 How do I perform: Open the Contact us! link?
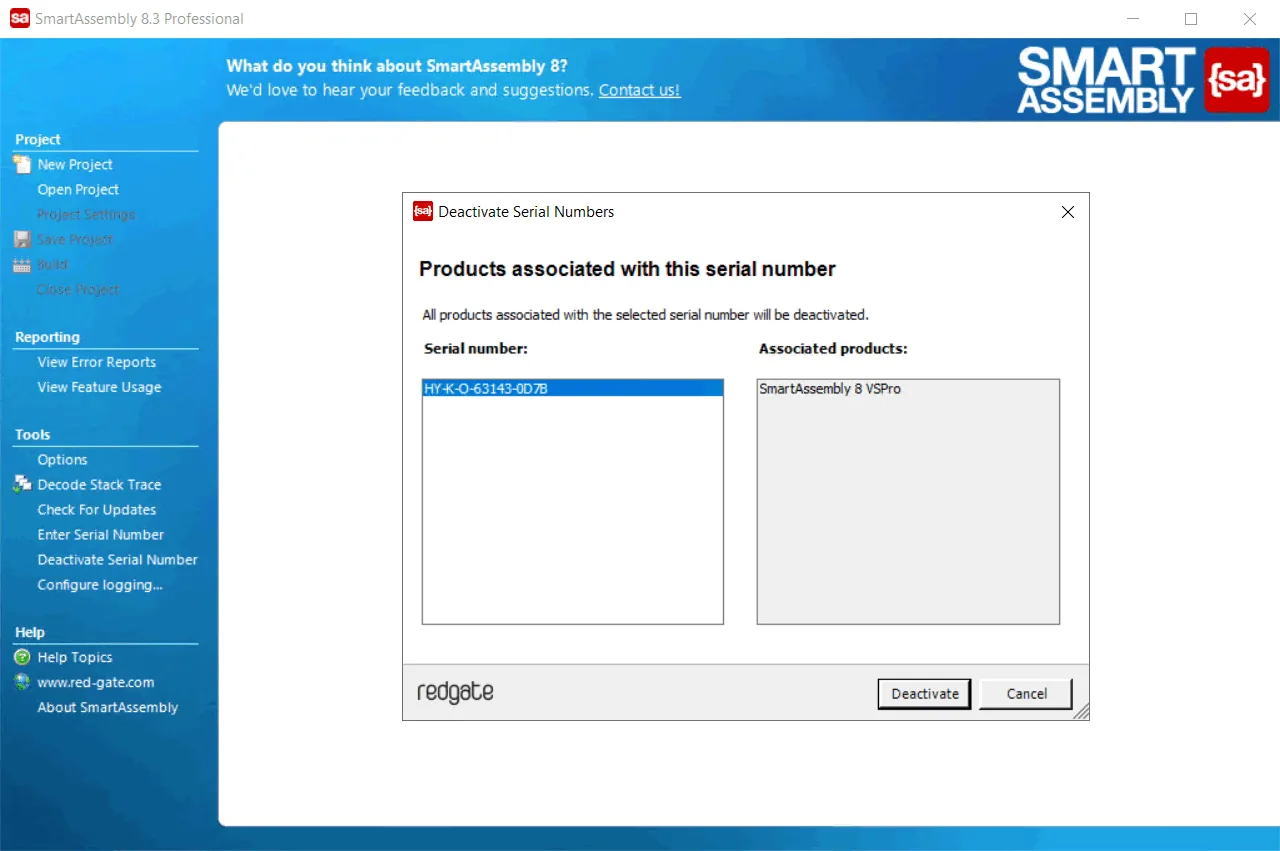(639, 90)
